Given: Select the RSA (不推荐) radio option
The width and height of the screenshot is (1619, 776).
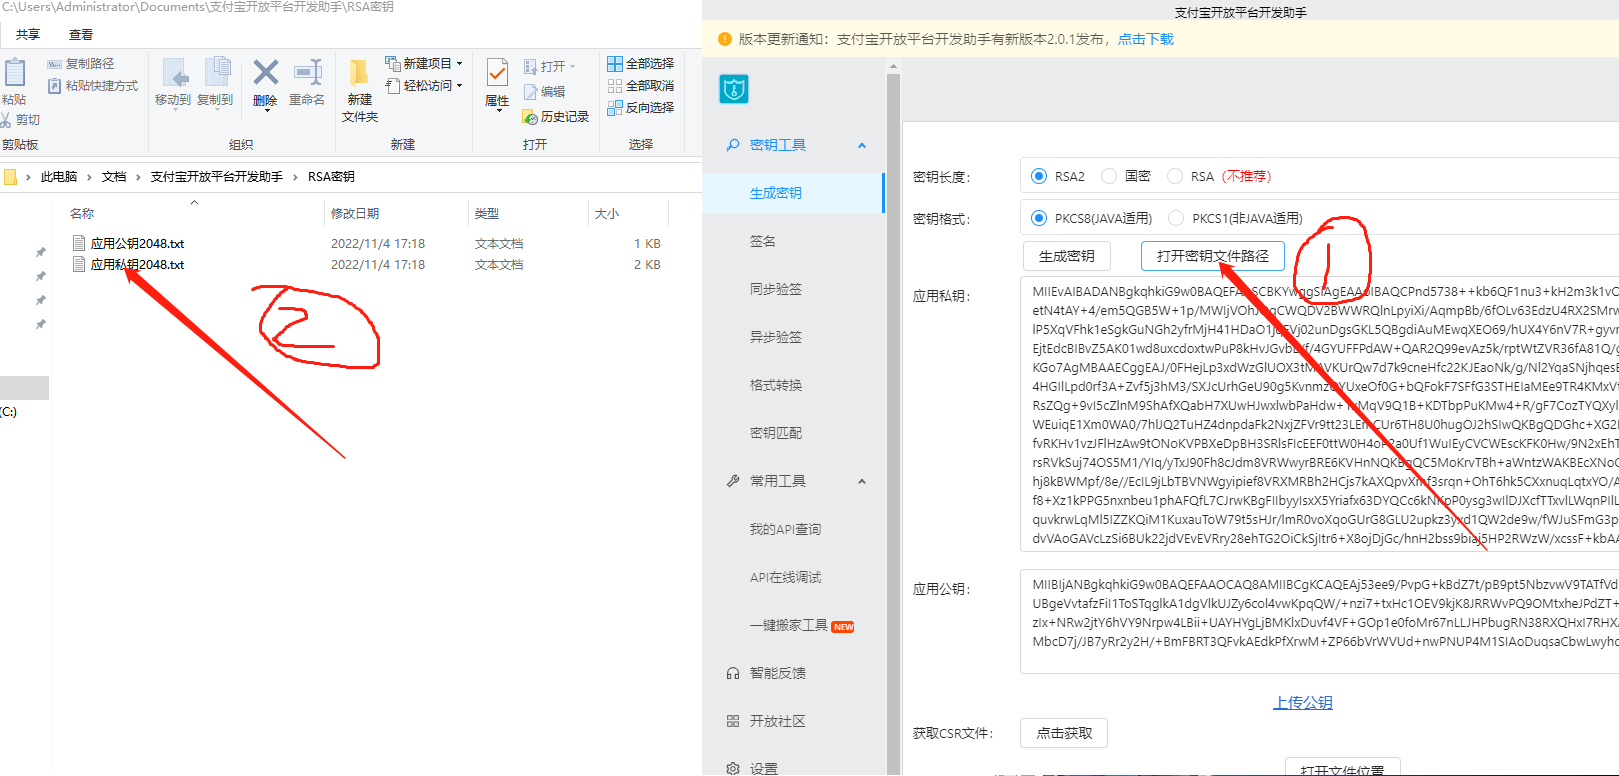Looking at the screenshot, I should pos(1175,176).
